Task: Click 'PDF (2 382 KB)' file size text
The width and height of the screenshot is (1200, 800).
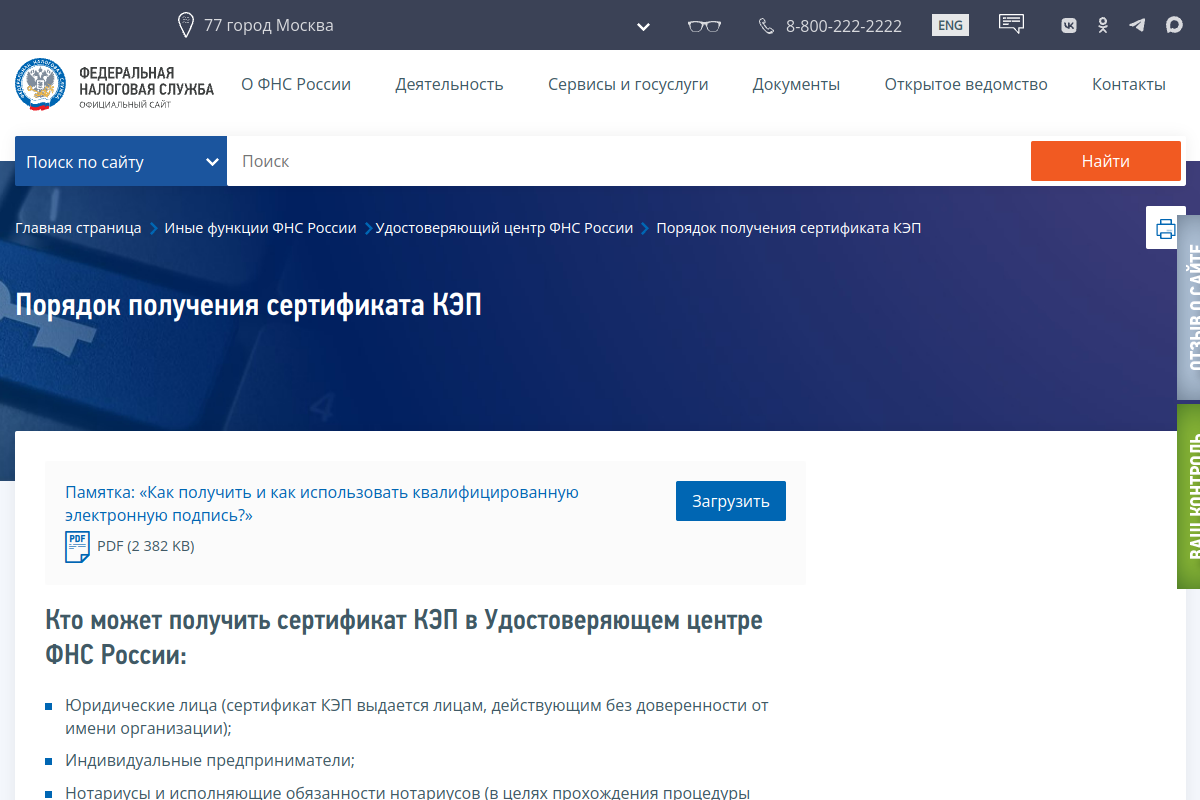Action: [146, 546]
